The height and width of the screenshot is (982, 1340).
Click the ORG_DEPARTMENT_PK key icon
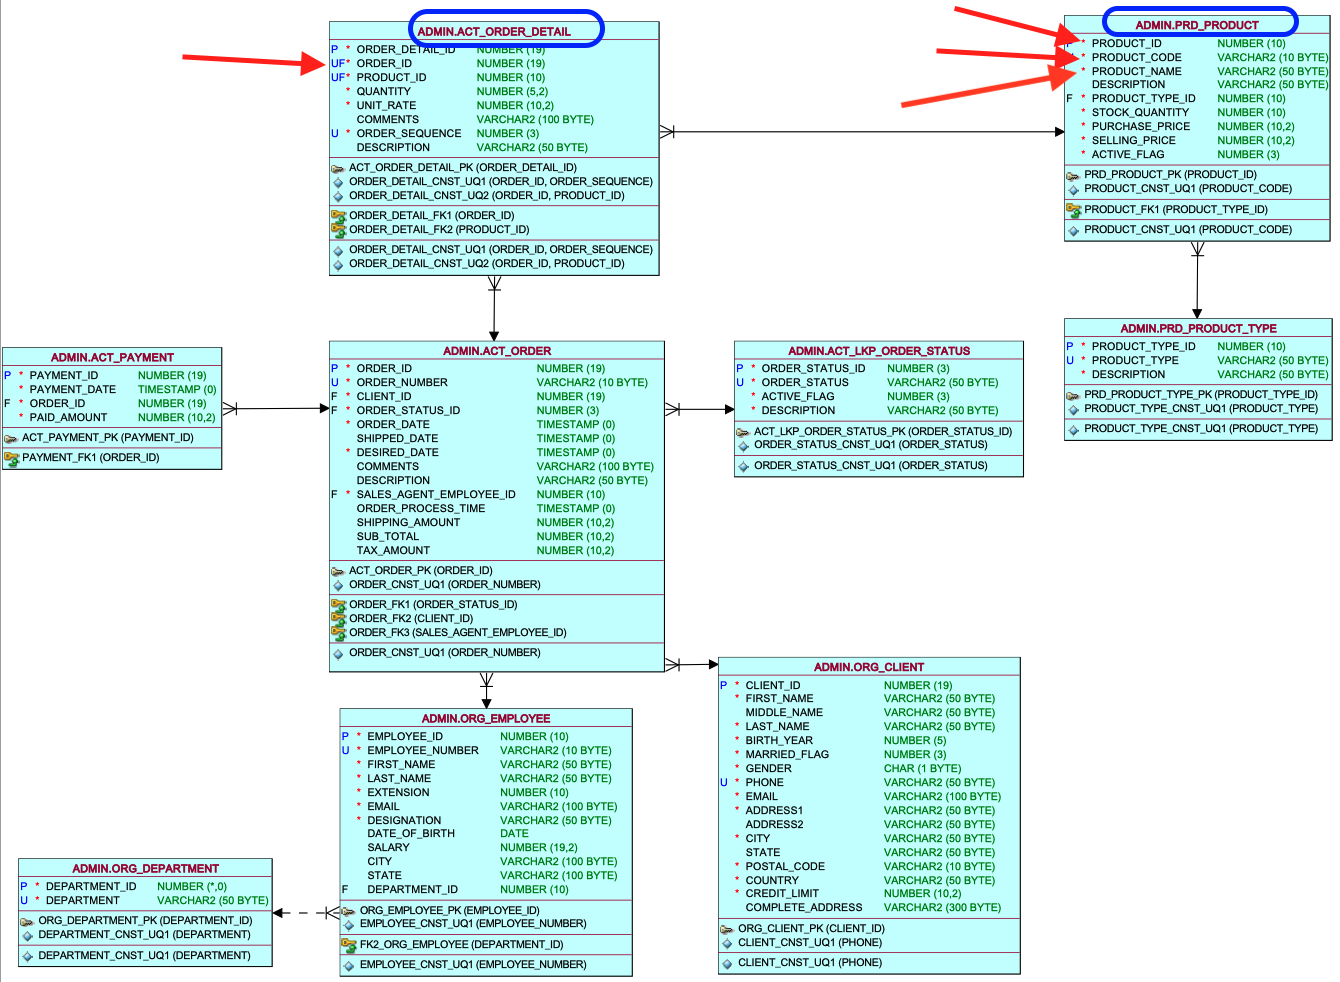27,921
